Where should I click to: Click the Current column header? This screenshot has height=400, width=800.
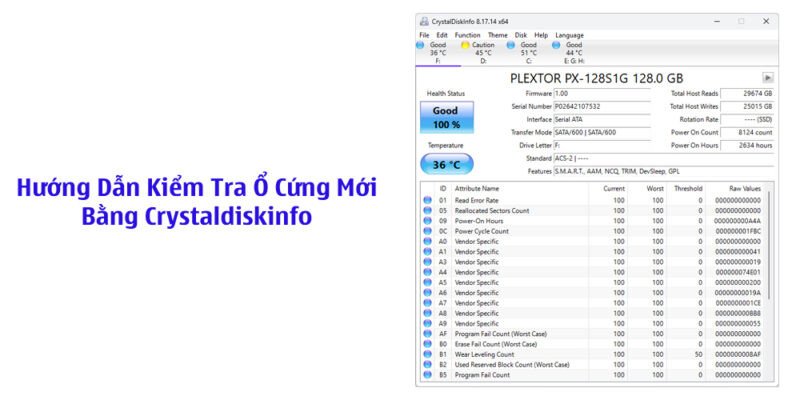click(x=608, y=188)
